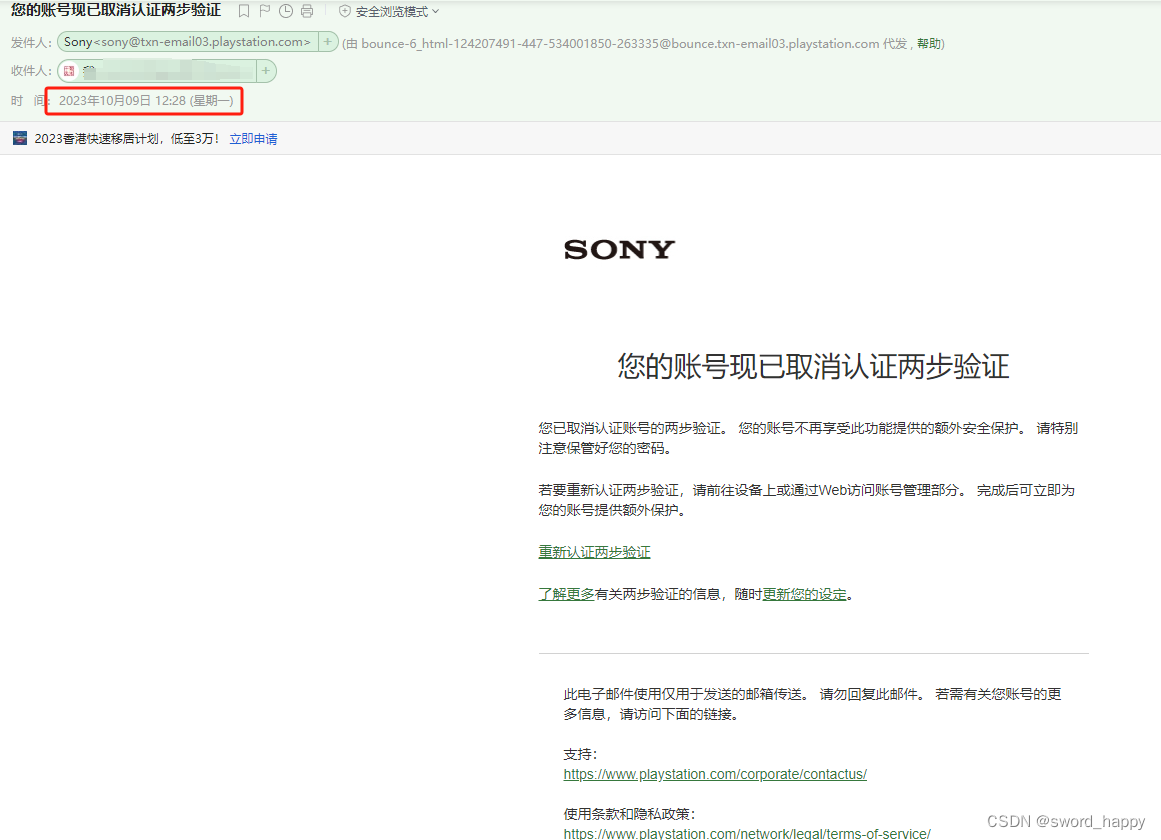
Task: Open the 重新认证两步验证 link
Action: click(595, 552)
